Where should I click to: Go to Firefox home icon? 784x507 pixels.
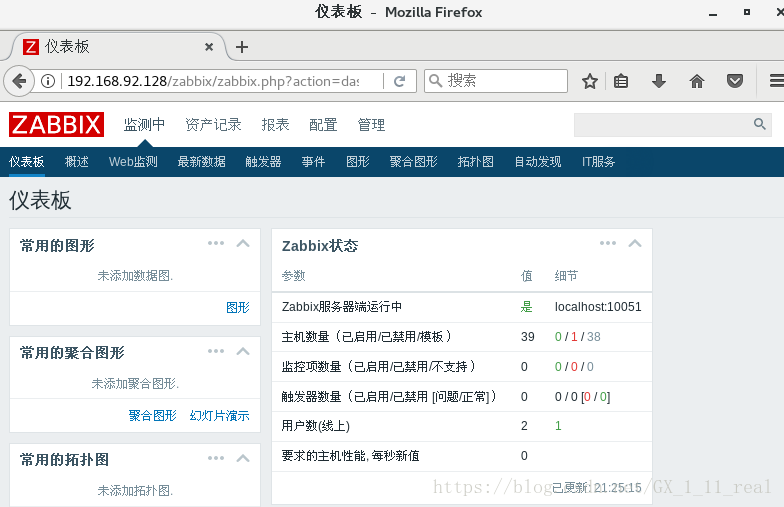coord(697,81)
